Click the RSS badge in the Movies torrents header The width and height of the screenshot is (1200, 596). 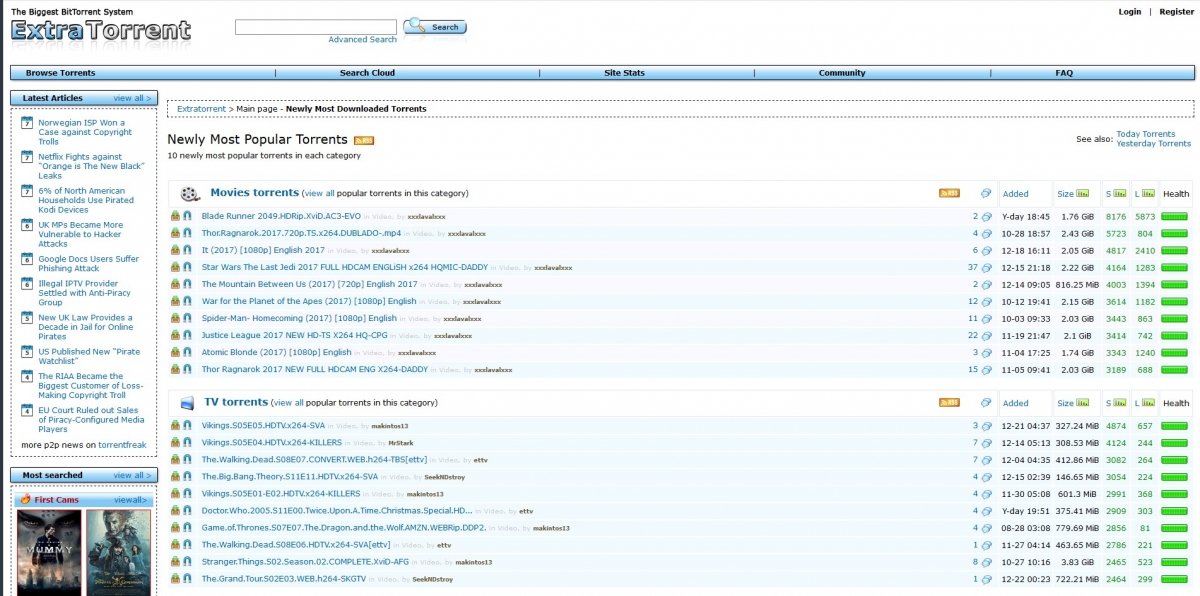click(x=949, y=193)
